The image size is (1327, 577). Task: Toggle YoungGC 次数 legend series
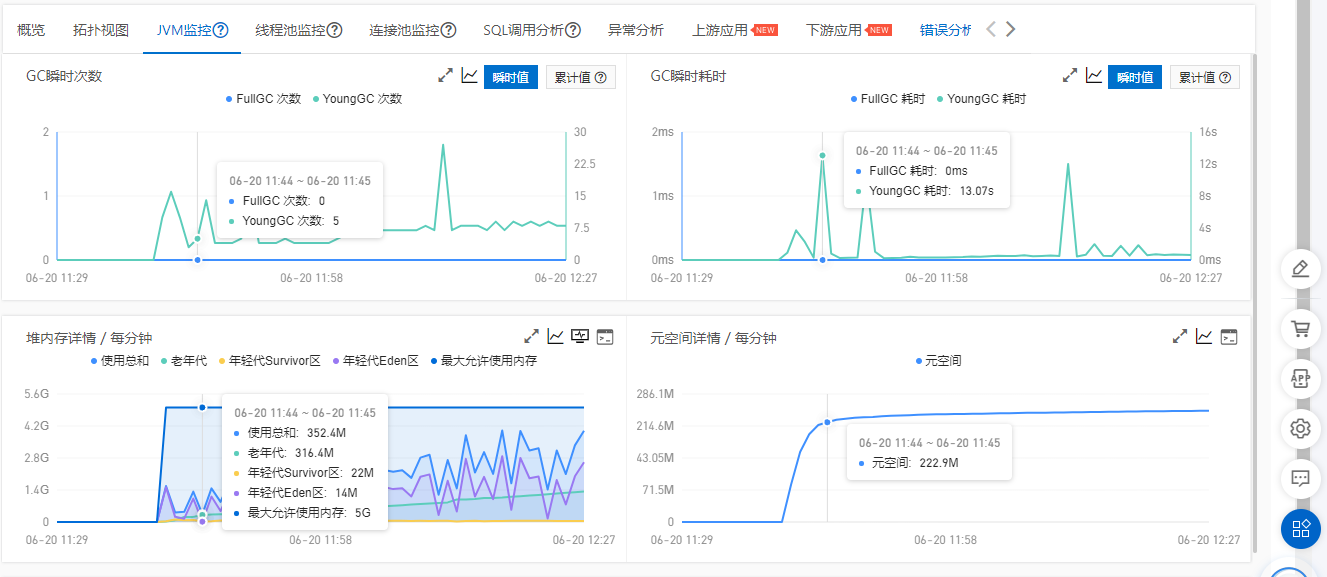[x=357, y=99]
